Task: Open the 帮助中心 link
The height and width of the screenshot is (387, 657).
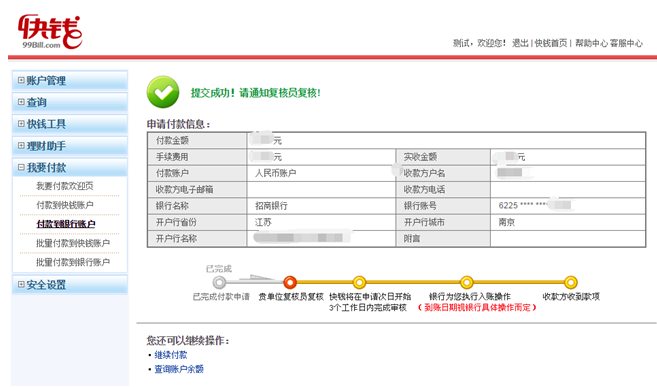Action: click(591, 43)
